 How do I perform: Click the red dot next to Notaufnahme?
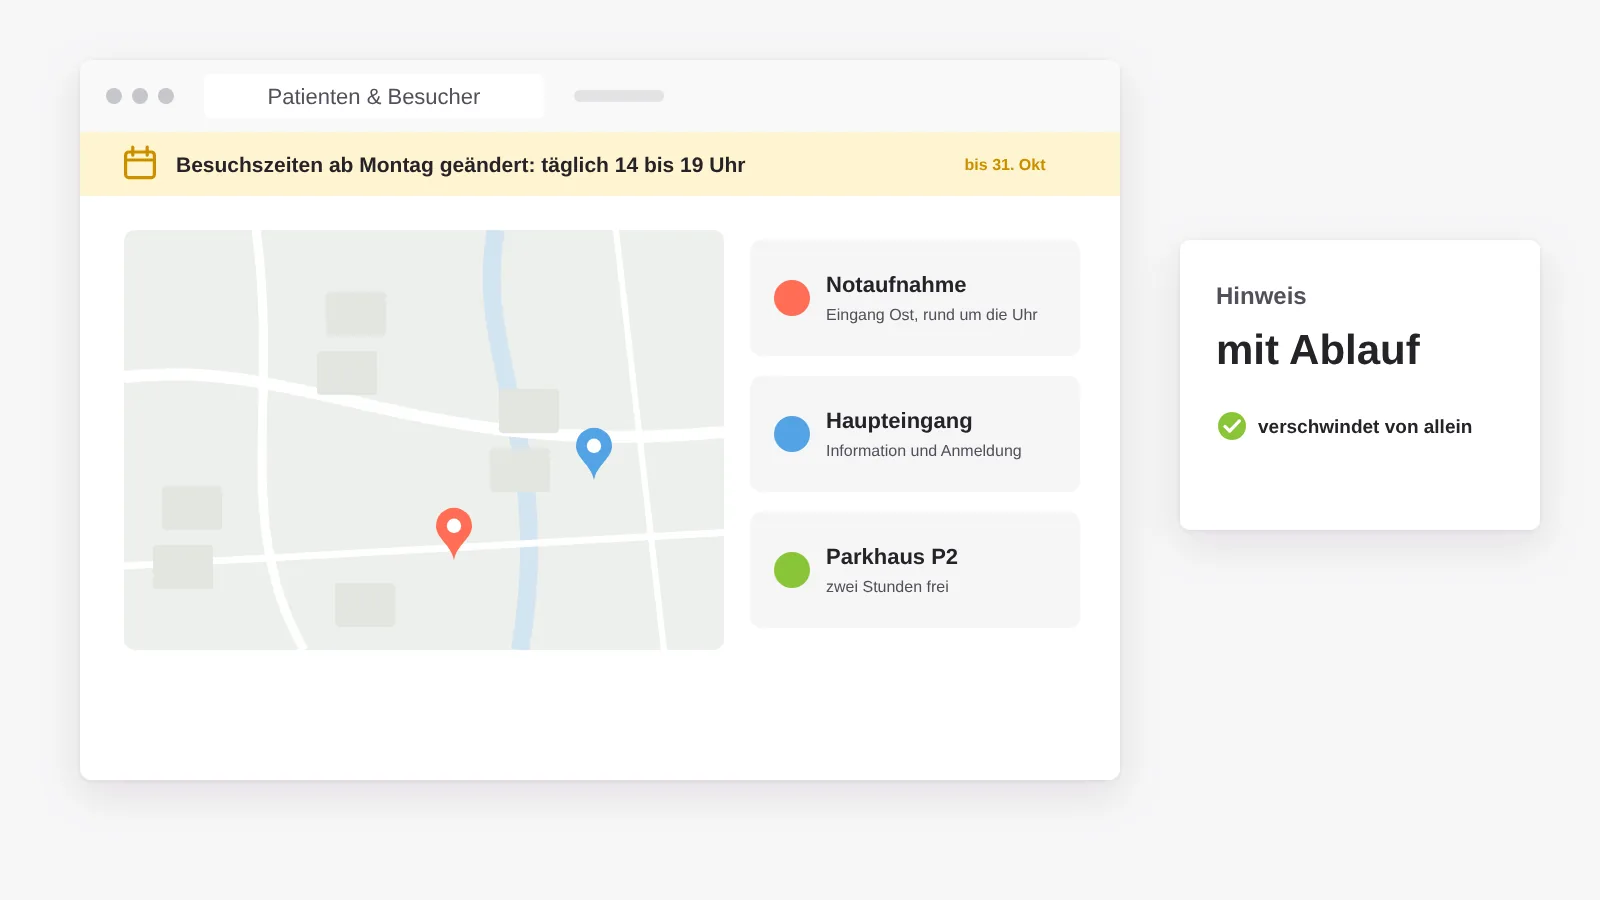(792, 298)
